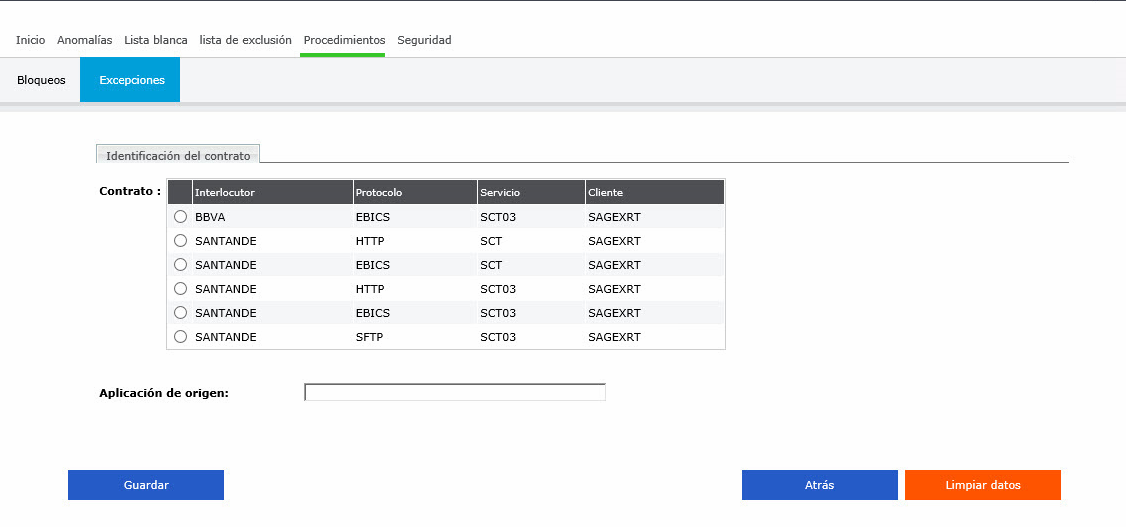Open the Lista blanca menu
This screenshot has height=527, width=1126.
coord(155,40)
